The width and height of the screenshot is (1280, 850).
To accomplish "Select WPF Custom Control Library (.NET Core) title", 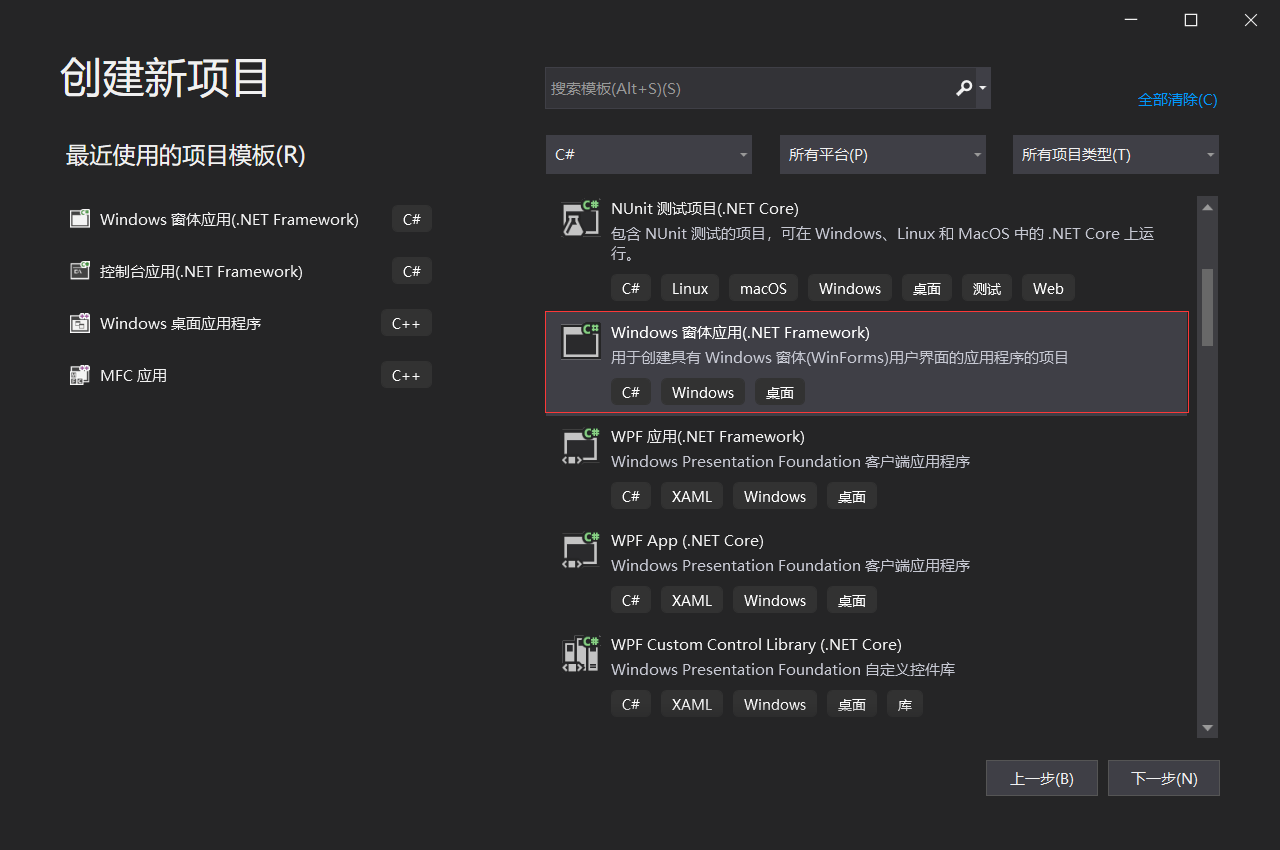I will [756, 645].
